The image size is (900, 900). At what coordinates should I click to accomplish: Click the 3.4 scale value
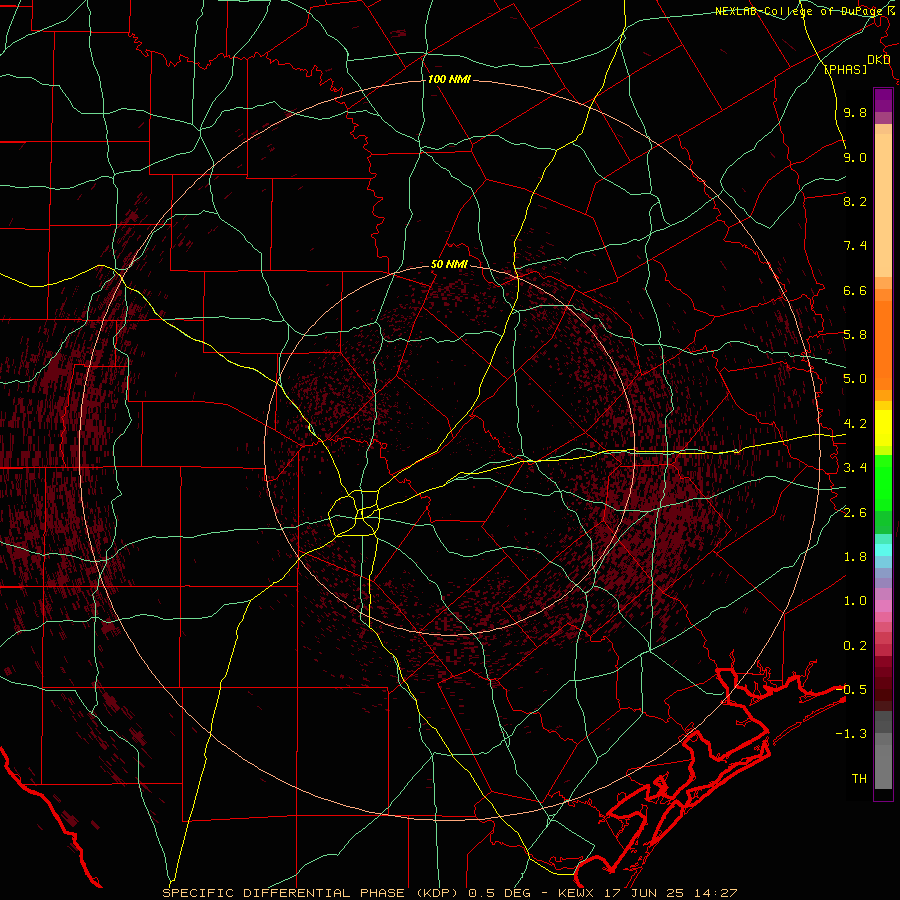[x=855, y=468]
